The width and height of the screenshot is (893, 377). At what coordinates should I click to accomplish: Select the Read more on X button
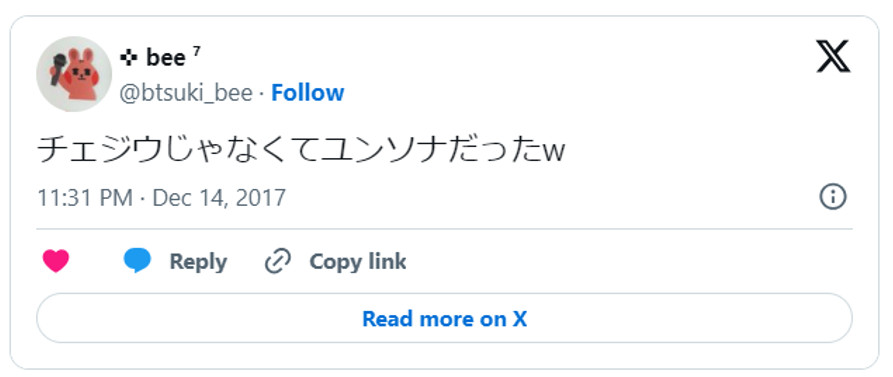click(444, 318)
